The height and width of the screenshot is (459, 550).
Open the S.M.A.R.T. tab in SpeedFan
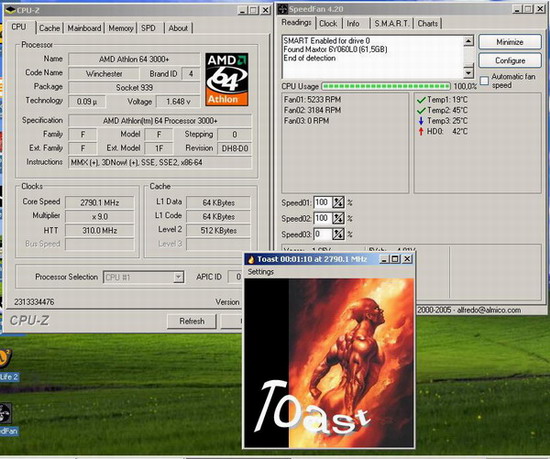[x=392, y=23]
